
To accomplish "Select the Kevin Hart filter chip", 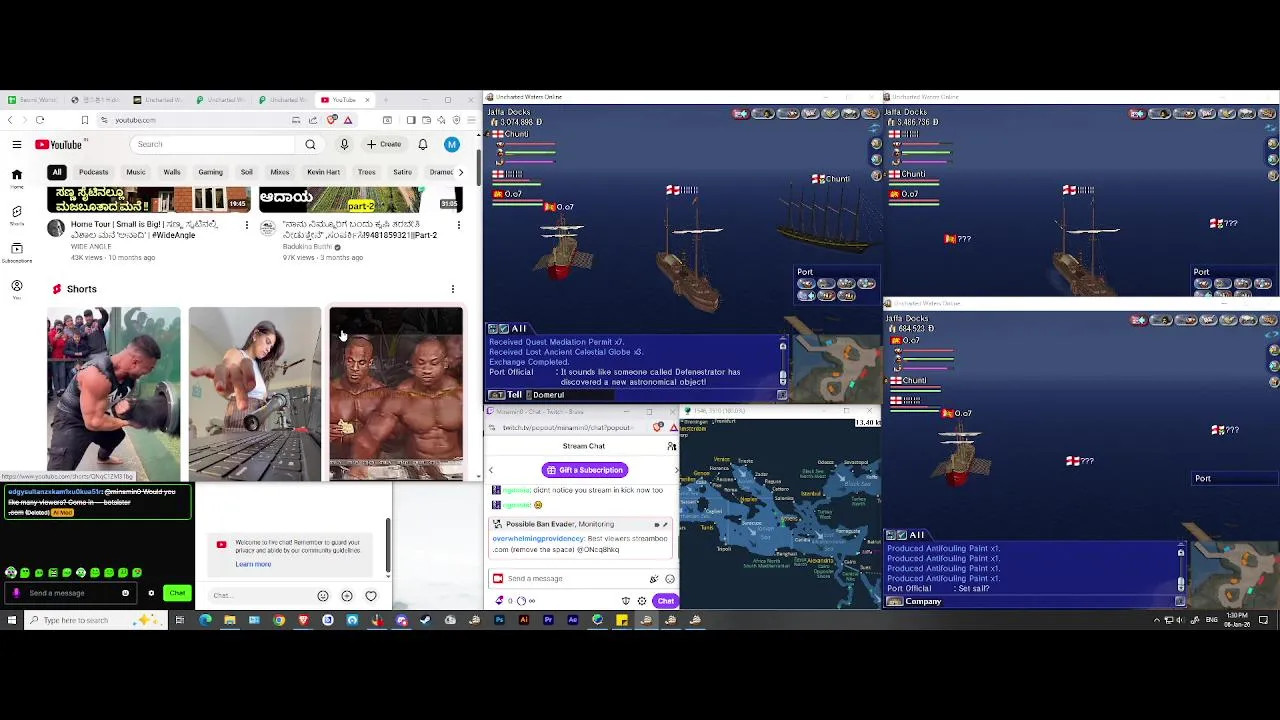I will pyautogui.click(x=323, y=172).
